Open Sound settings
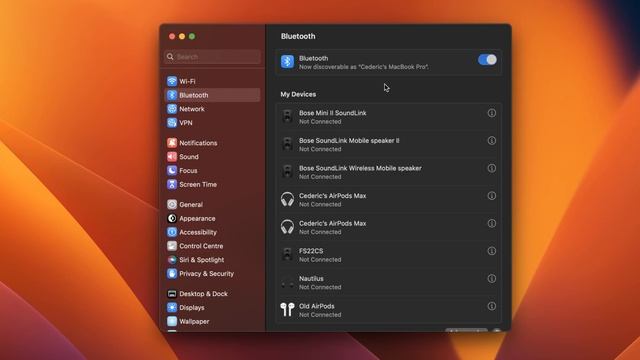640x360 pixels. [212, 157]
